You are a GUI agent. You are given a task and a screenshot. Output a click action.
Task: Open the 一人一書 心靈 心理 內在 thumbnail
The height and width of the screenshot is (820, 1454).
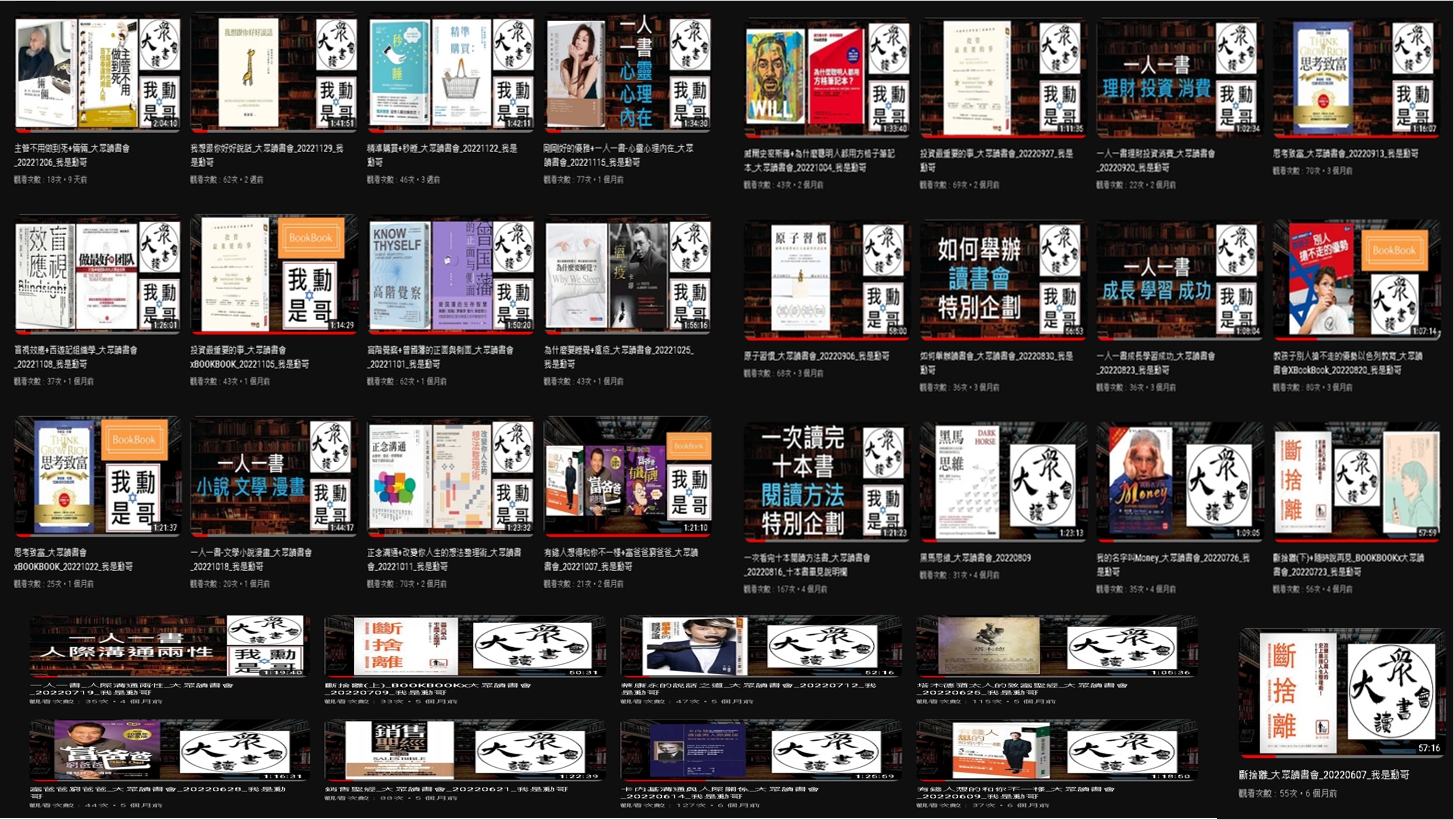click(x=628, y=73)
